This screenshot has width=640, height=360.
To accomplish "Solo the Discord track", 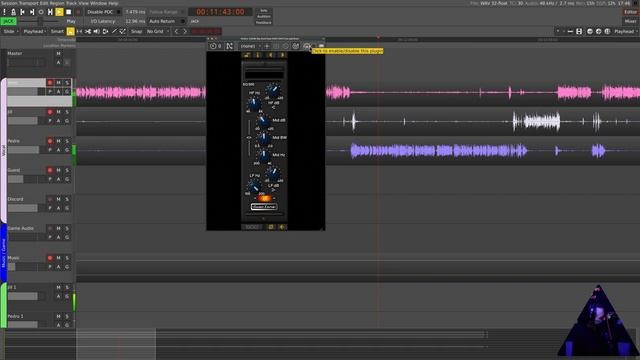I will (x=67, y=199).
